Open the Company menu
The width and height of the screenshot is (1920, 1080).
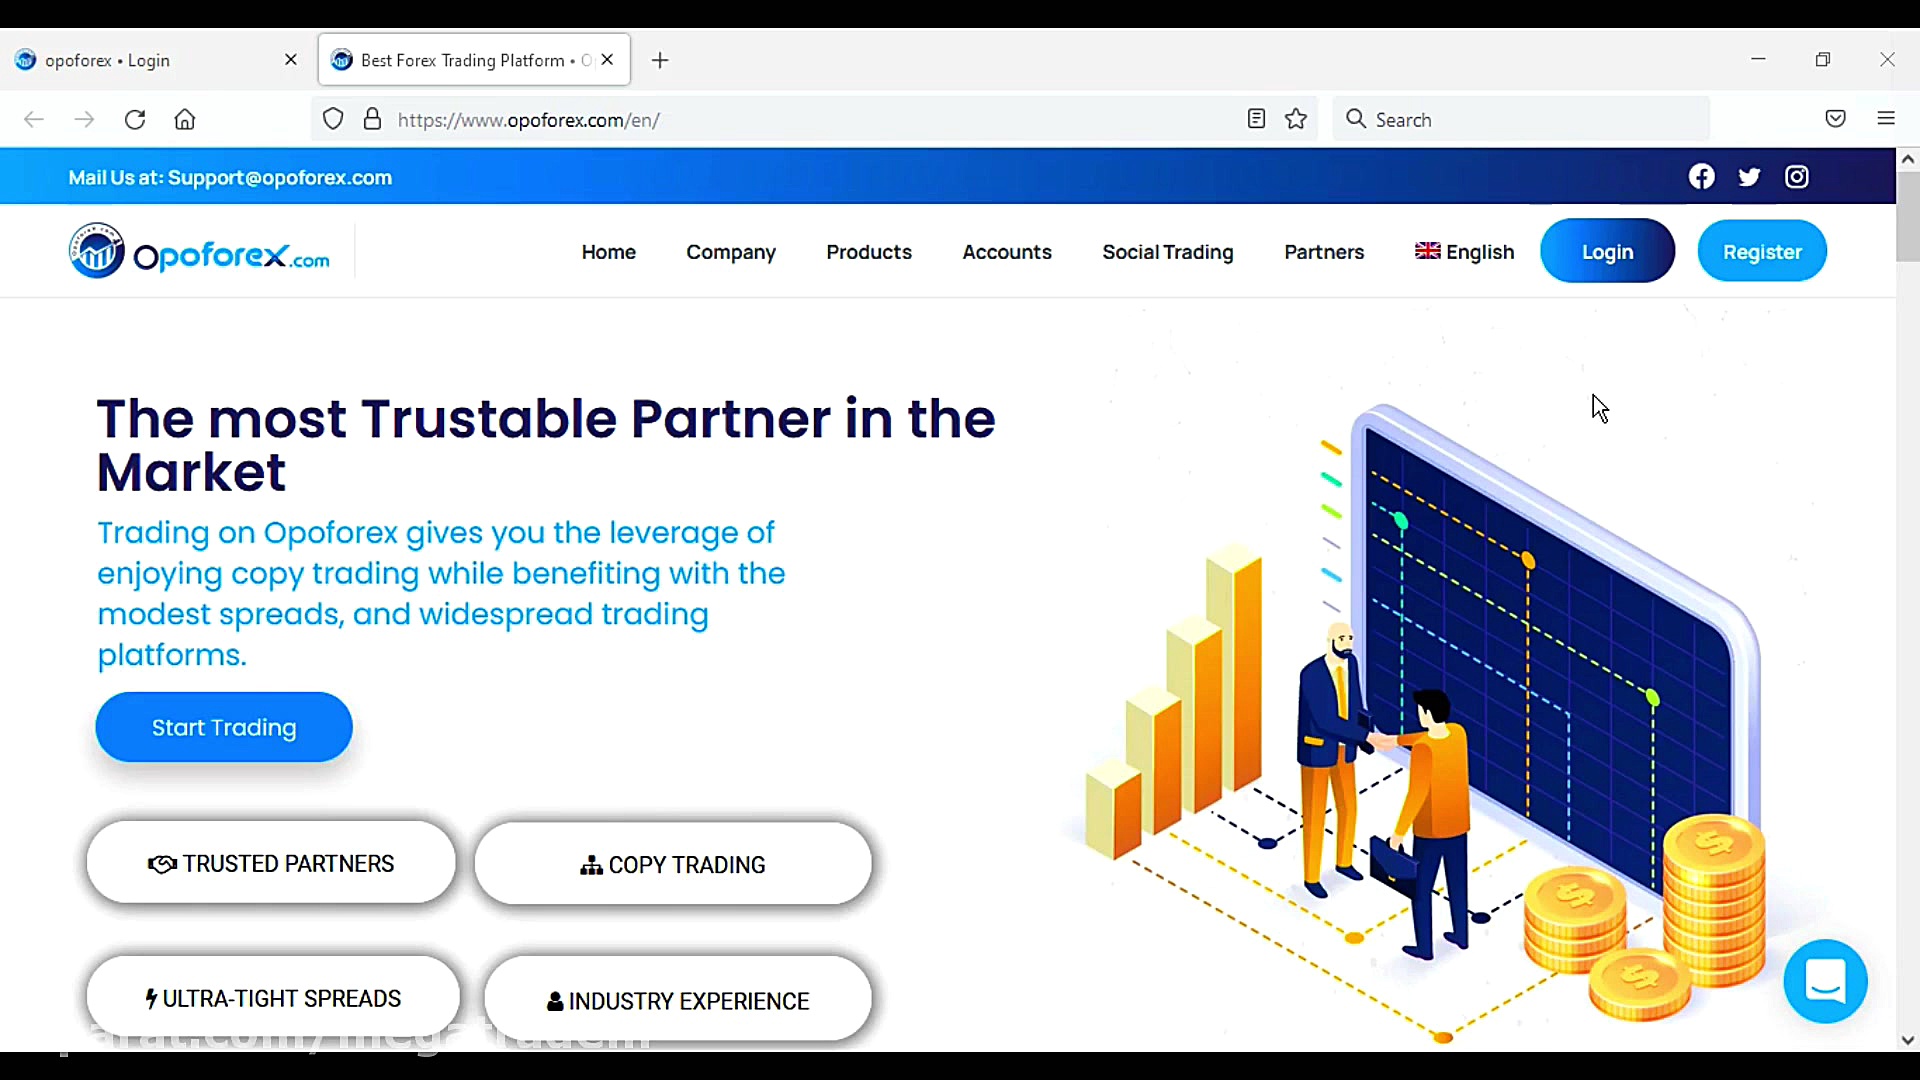(x=731, y=252)
